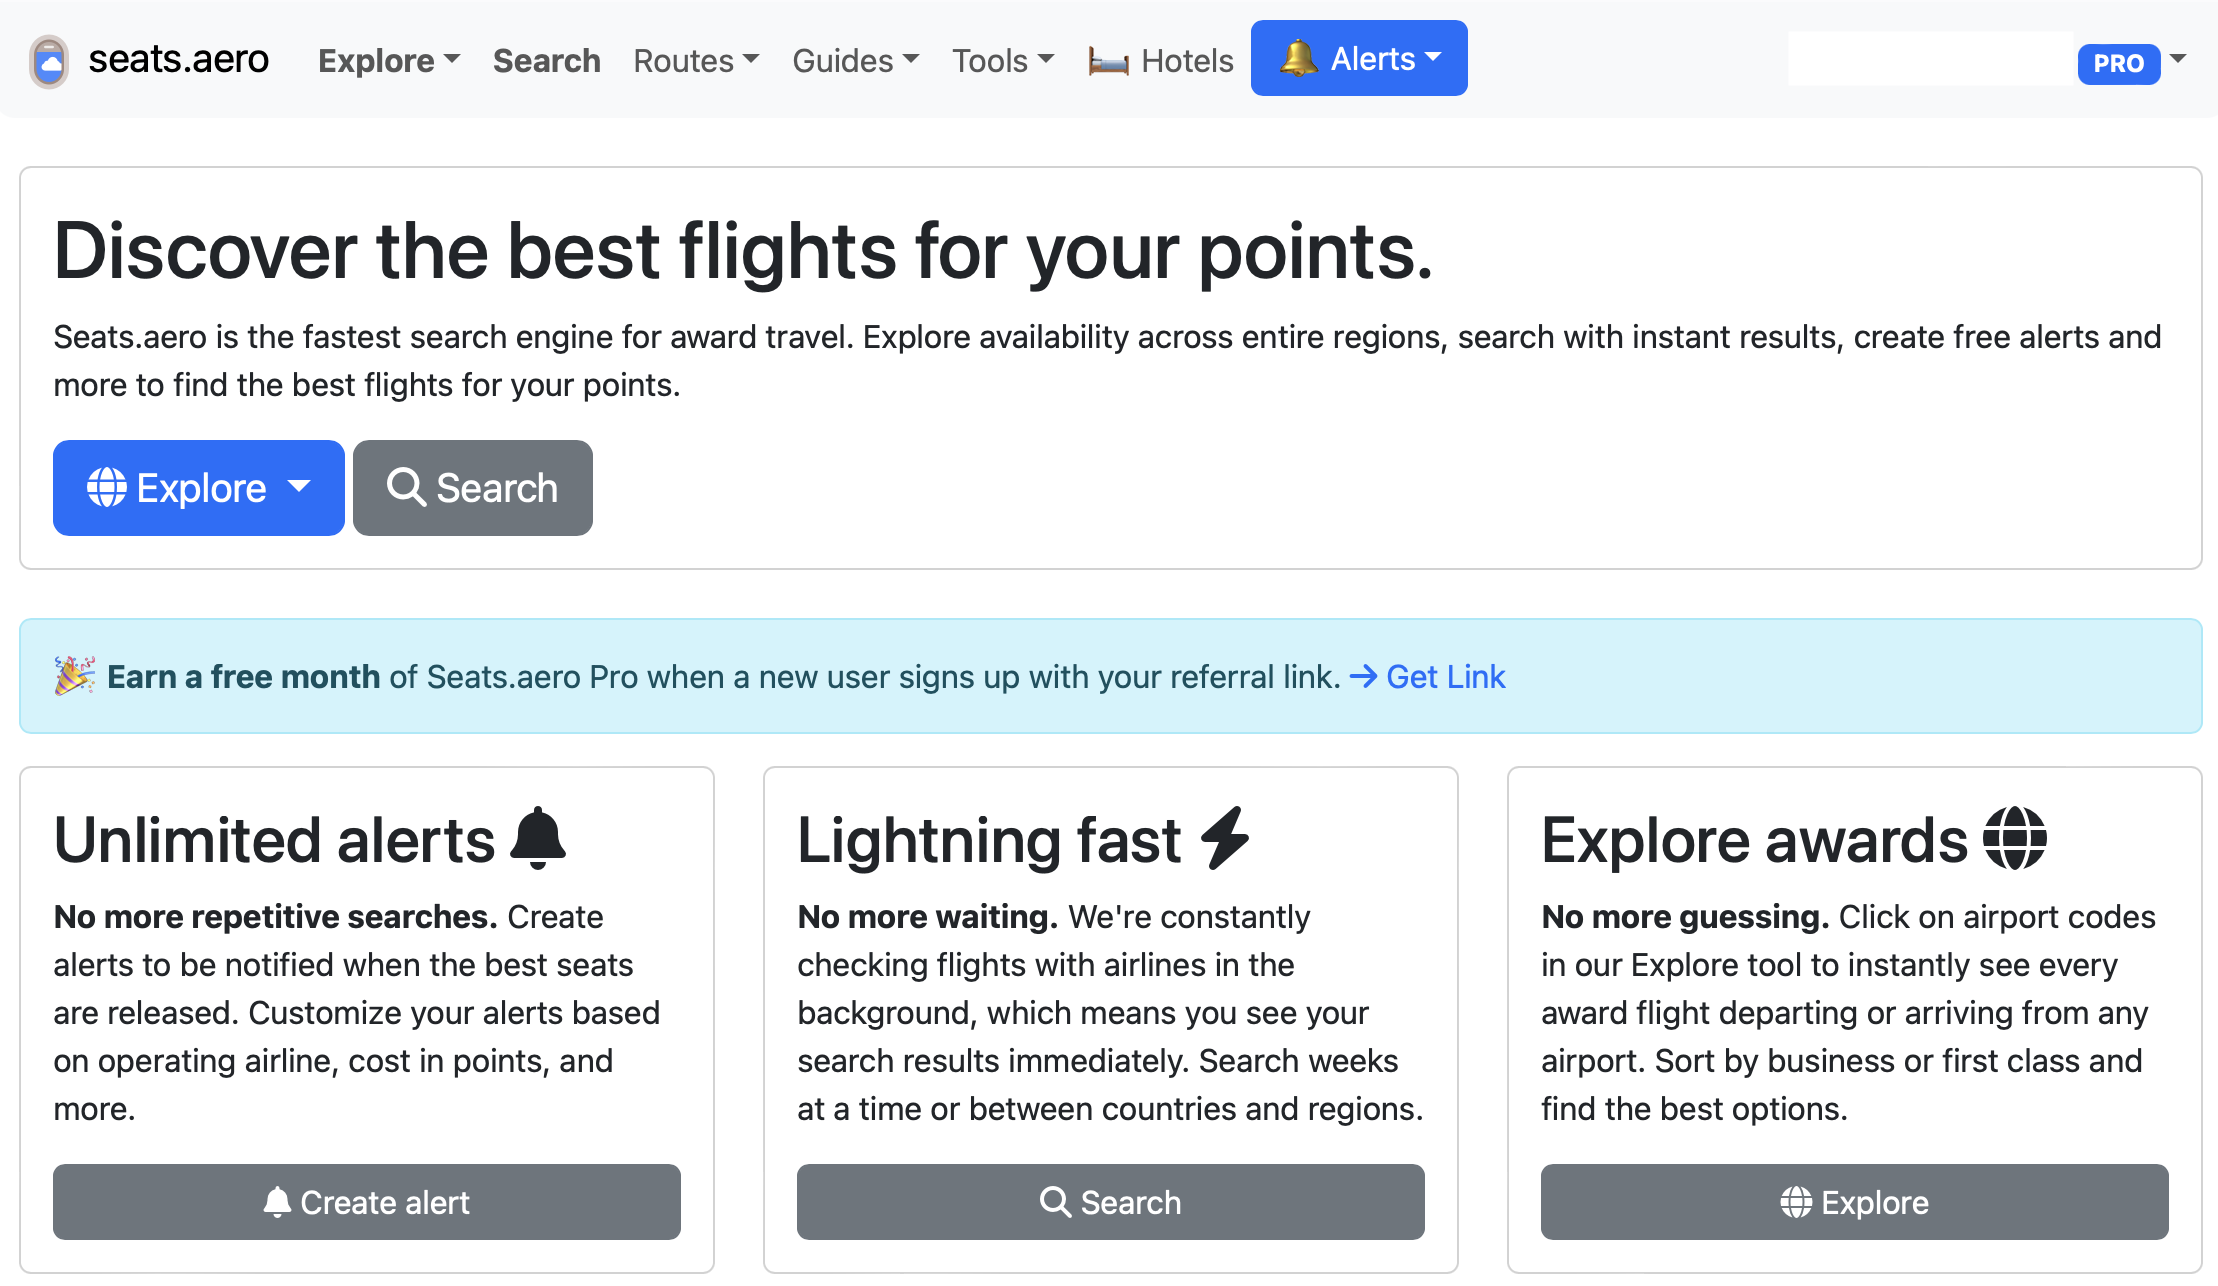Open the Hotels navigation item

click(x=1161, y=61)
